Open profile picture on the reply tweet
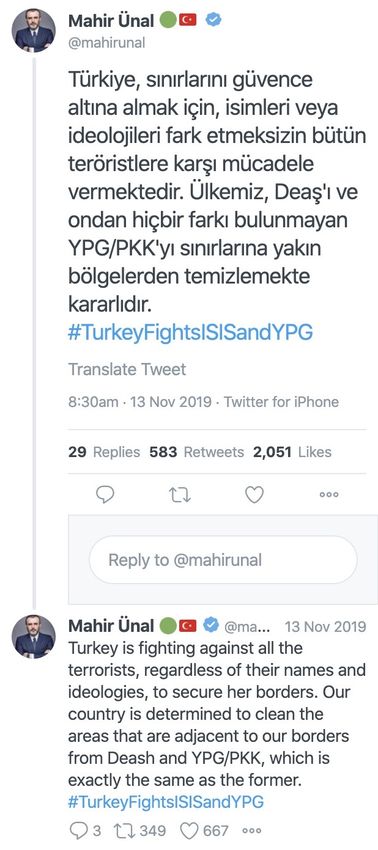The height and width of the screenshot is (850, 378). click(x=34, y=636)
